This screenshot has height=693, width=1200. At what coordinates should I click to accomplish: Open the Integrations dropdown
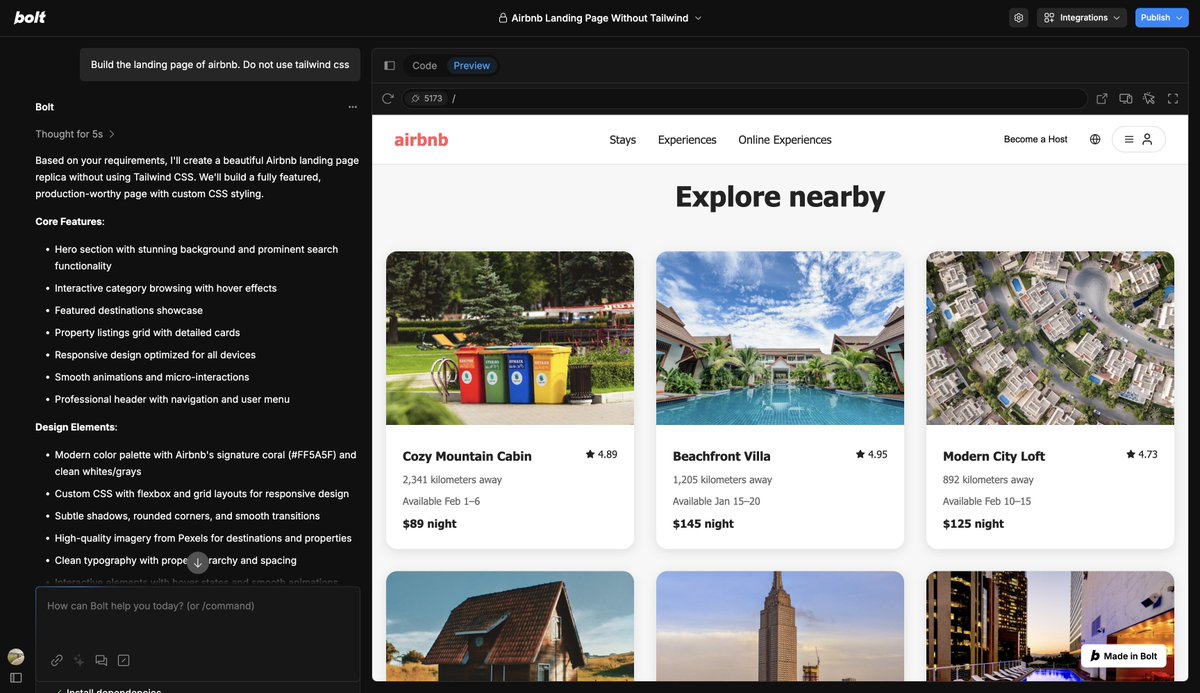[1082, 18]
